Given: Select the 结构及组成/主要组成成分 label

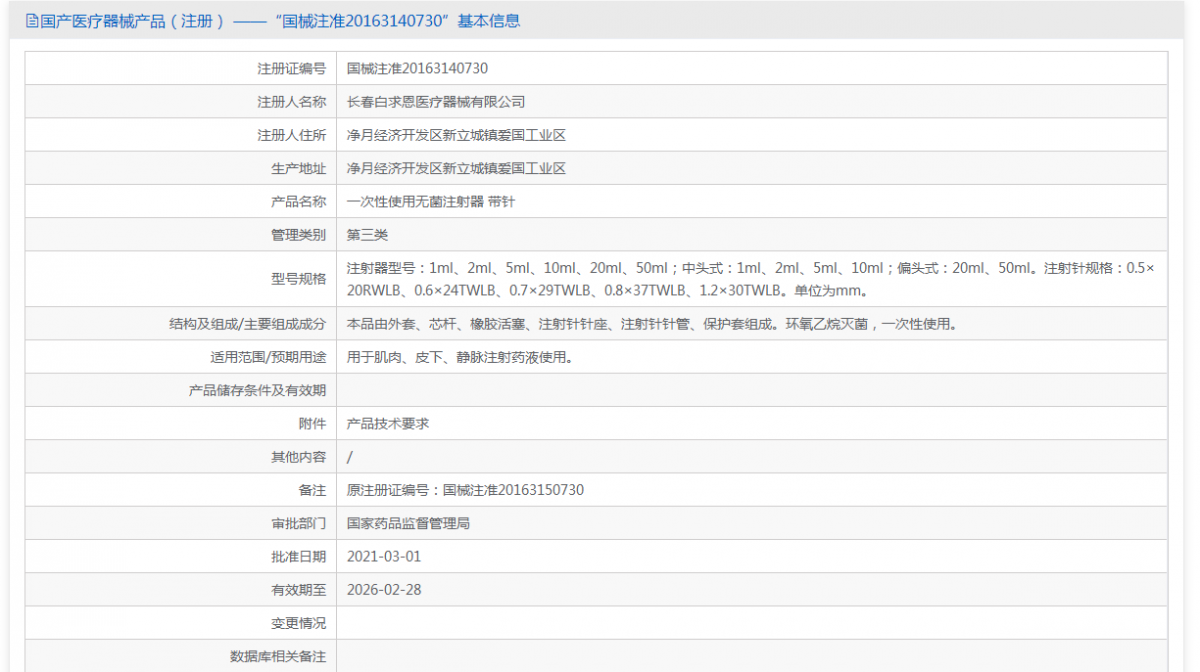Looking at the screenshot, I should (248, 324).
